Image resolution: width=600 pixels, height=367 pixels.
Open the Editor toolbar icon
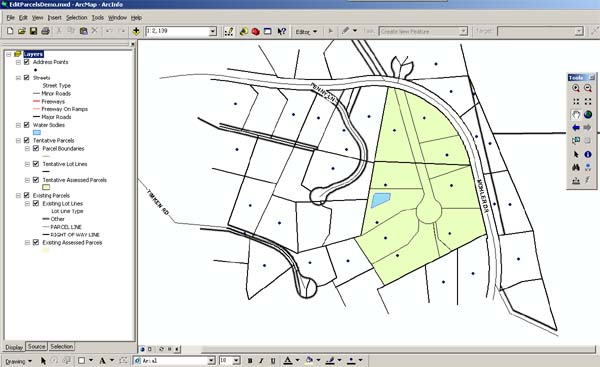(229, 31)
